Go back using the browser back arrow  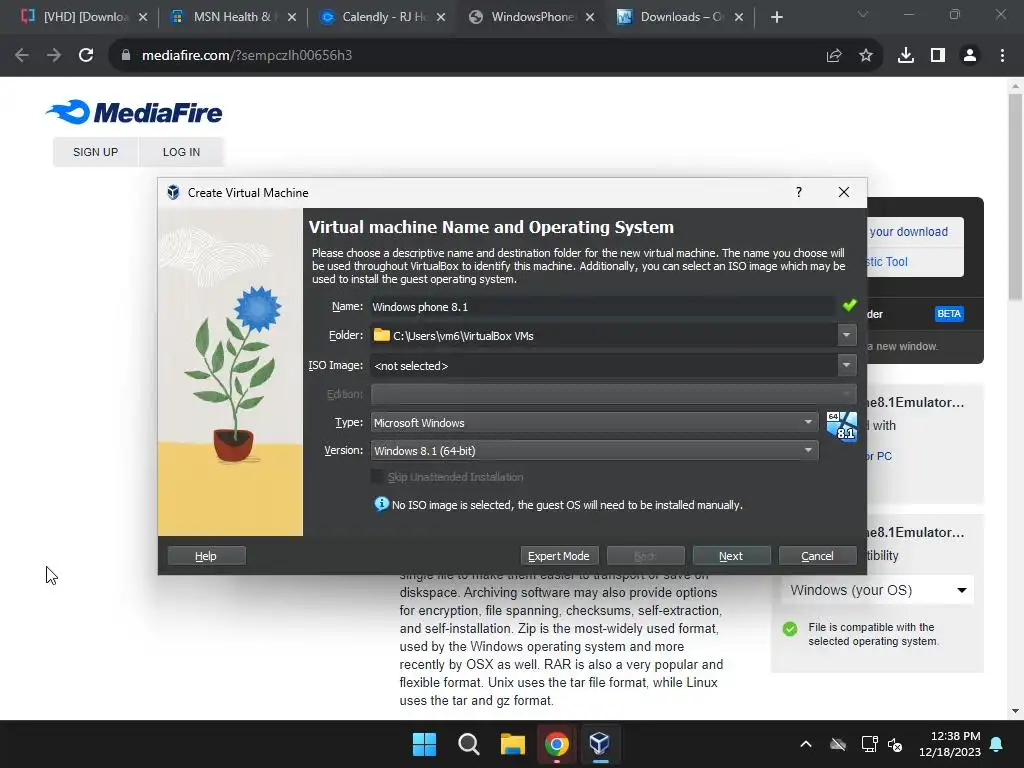coord(22,56)
